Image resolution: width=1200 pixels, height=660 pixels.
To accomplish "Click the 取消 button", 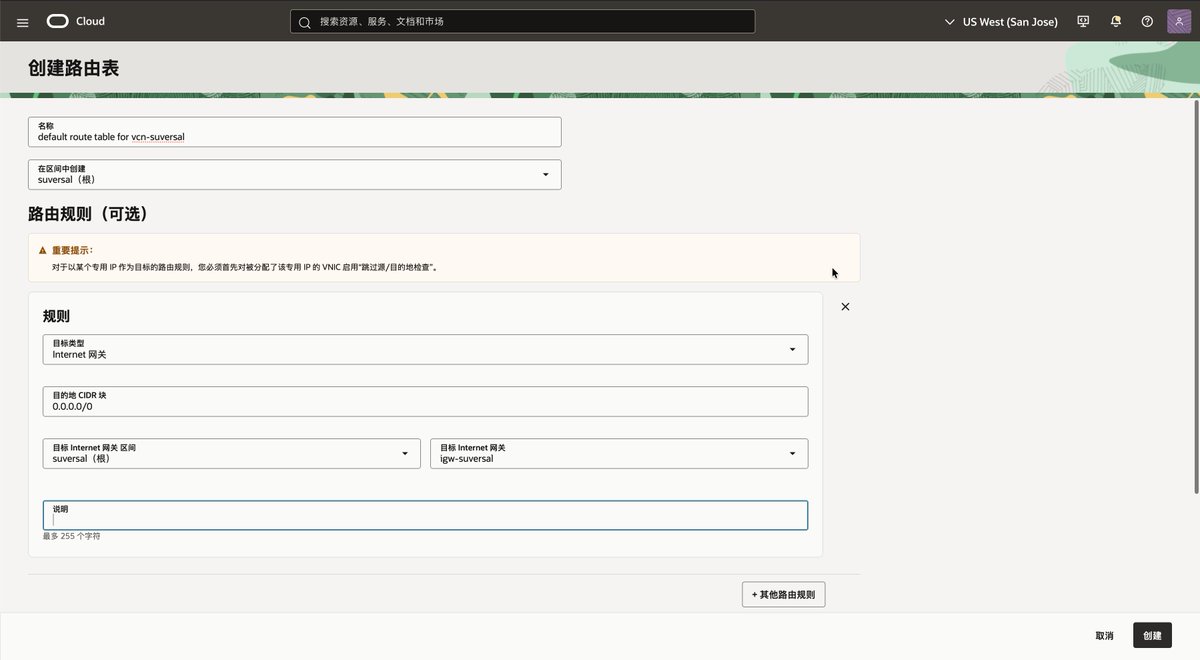I will [x=1104, y=635].
